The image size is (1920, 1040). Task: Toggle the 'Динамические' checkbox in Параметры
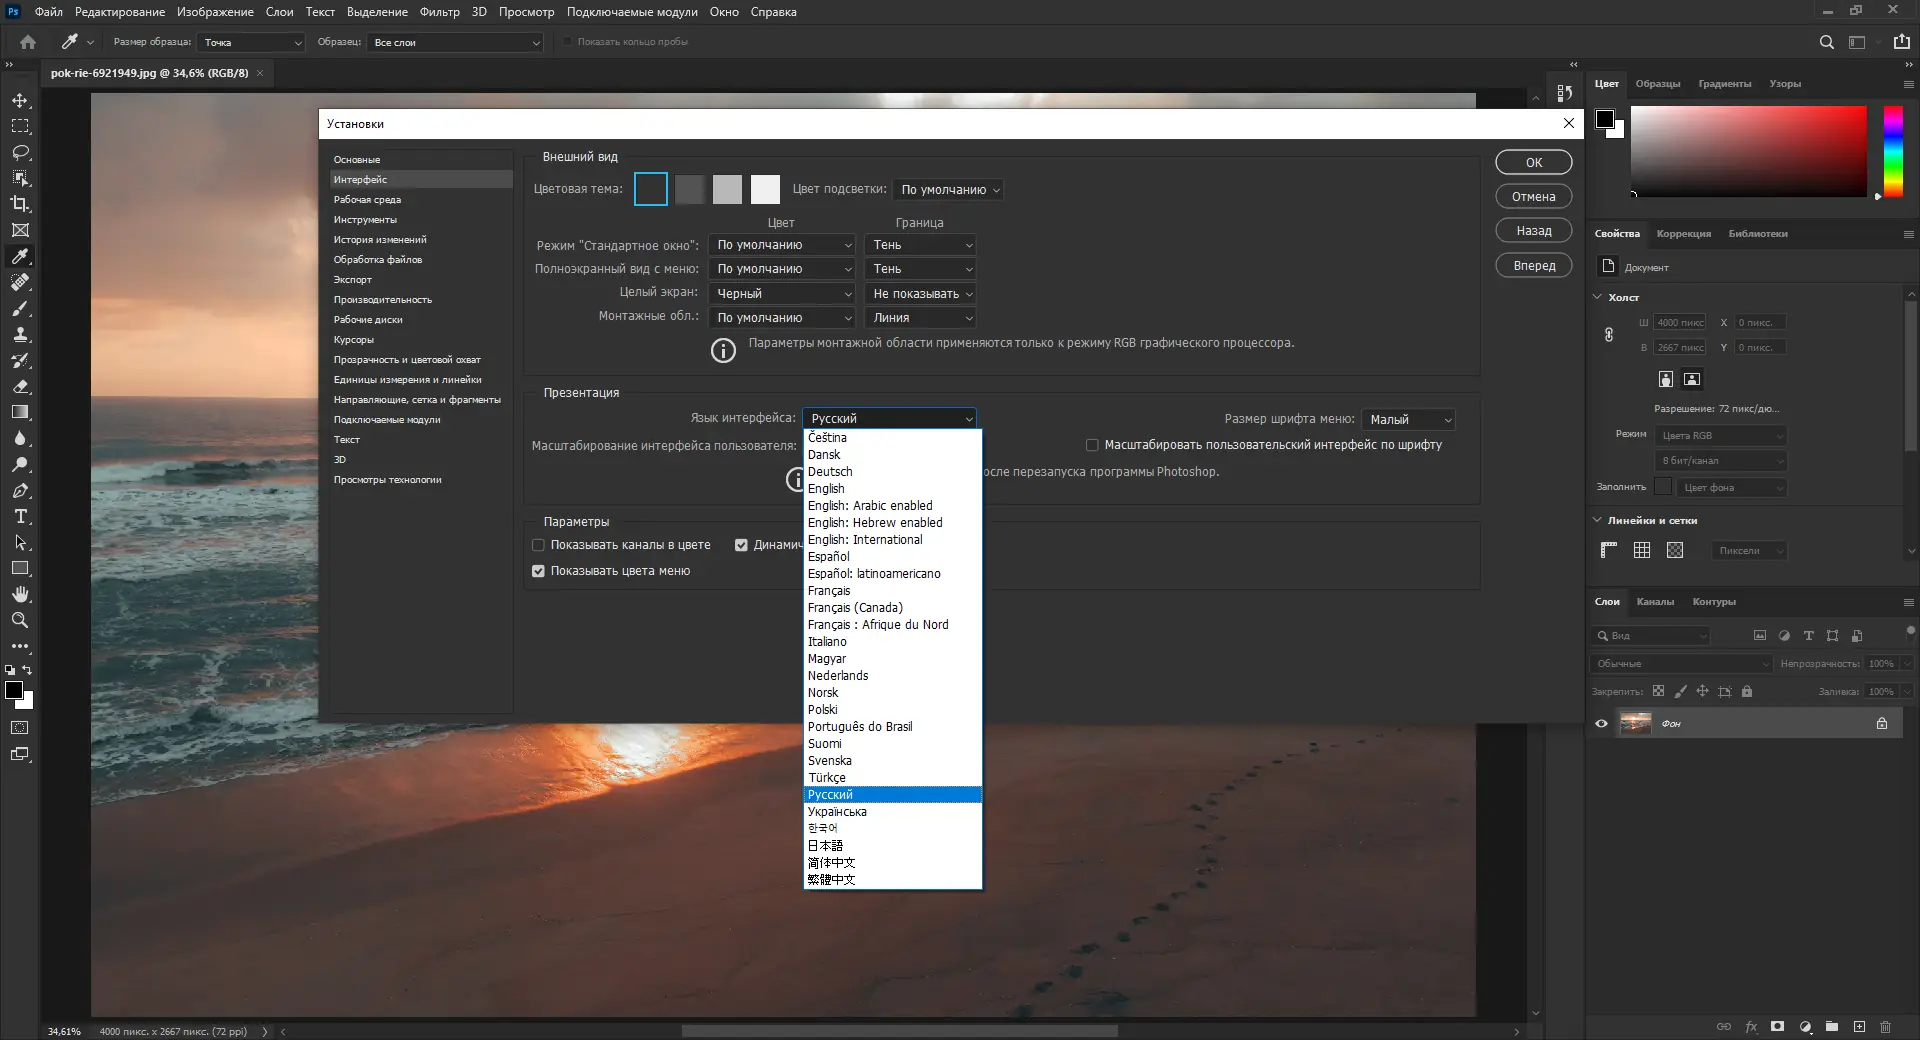click(741, 545)
